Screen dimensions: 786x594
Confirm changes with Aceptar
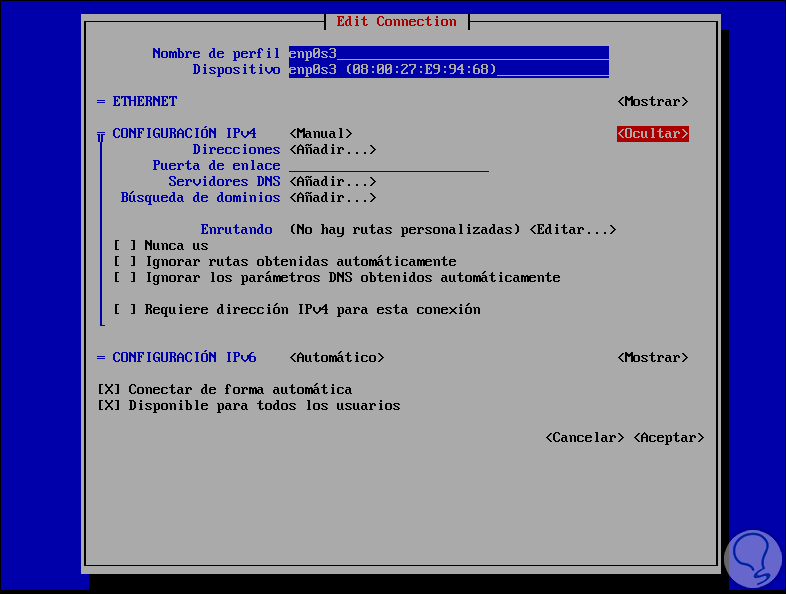[x=669, y=438]
